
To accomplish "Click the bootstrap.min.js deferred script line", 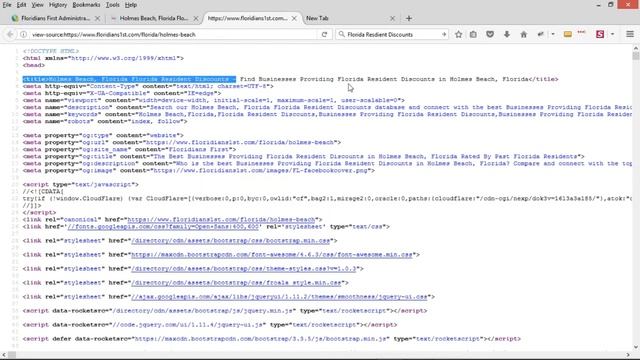I will coord(272,339).
